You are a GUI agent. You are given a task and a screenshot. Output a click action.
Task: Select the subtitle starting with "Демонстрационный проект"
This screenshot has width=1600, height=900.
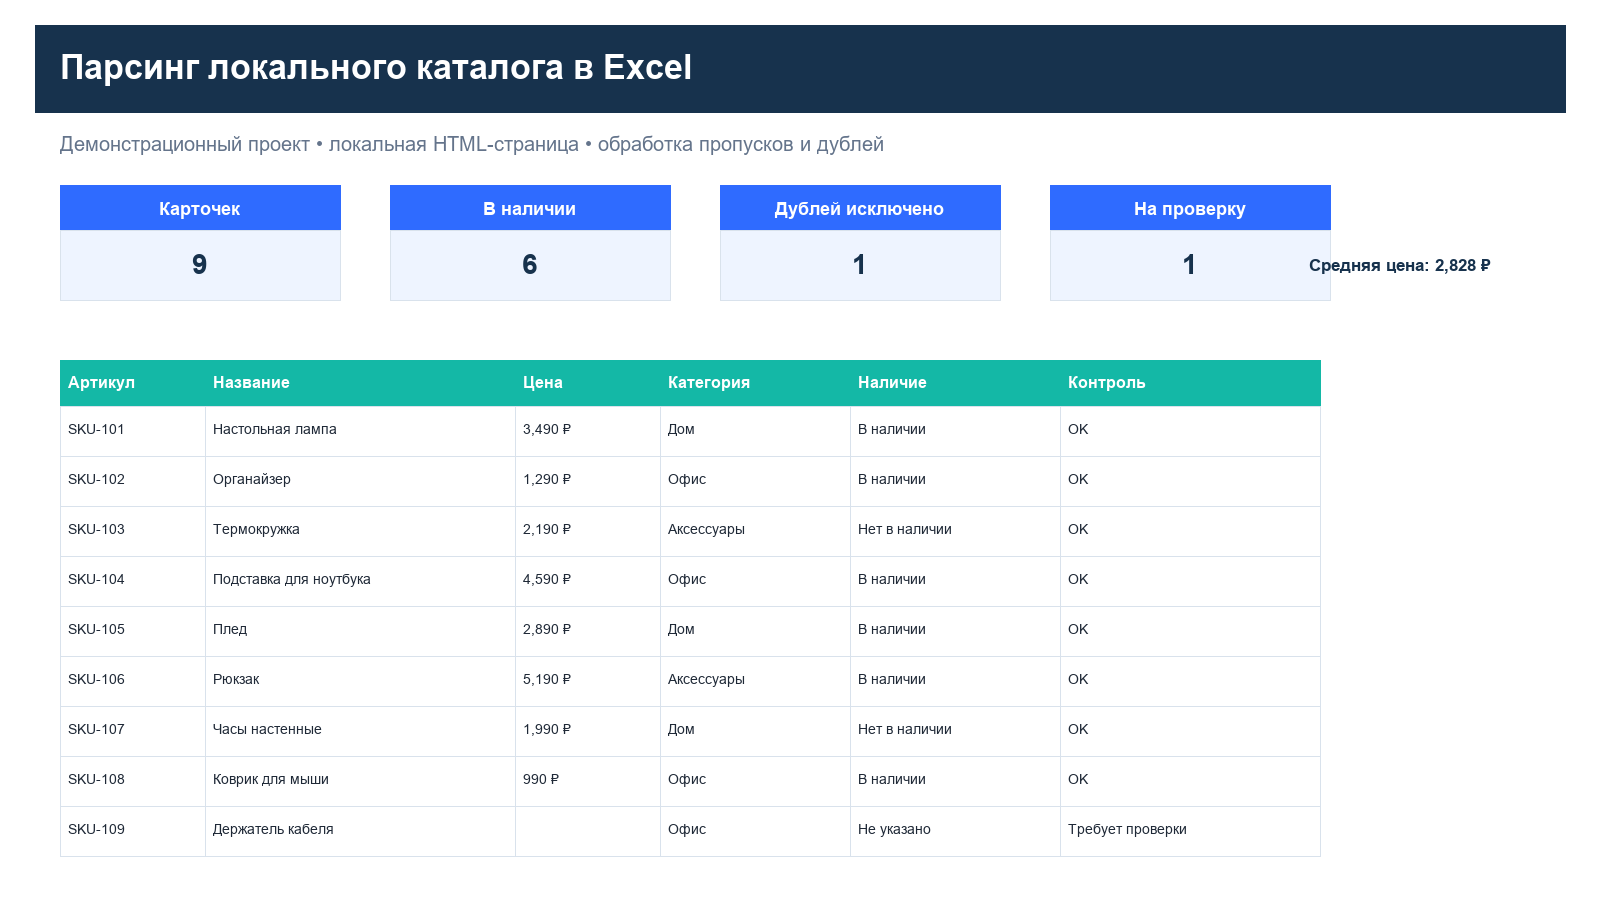(472, 144)
